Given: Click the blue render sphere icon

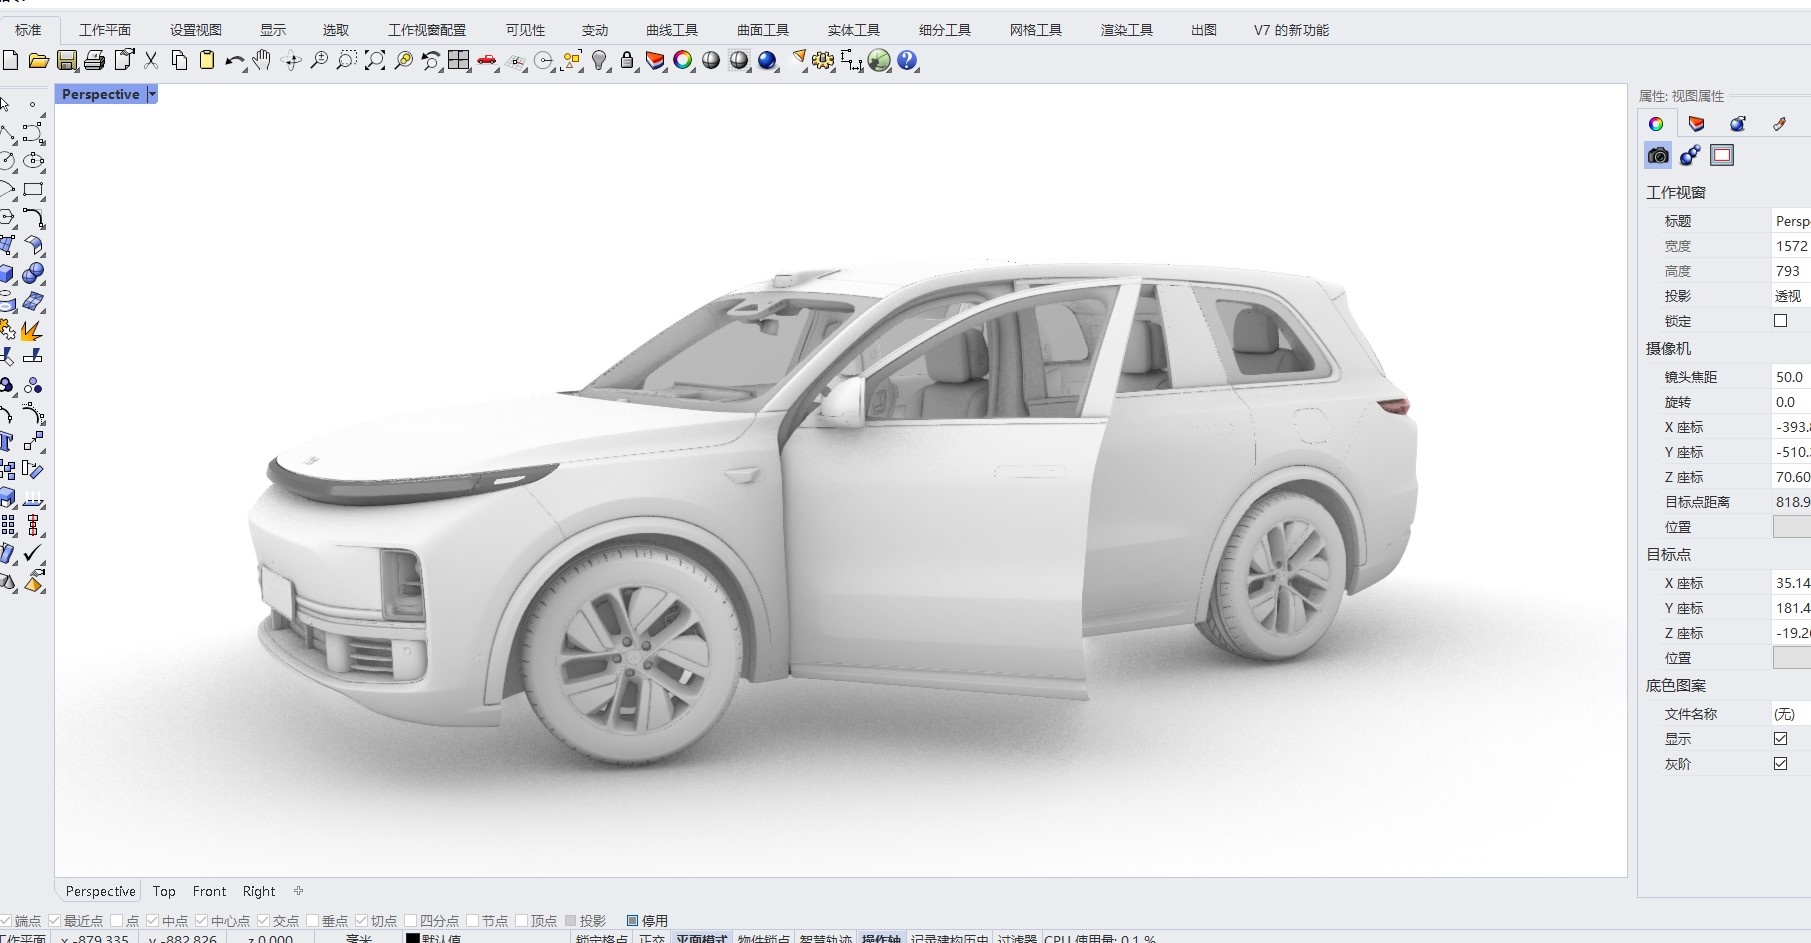Looking at the screenshot, I should [767, 61].
